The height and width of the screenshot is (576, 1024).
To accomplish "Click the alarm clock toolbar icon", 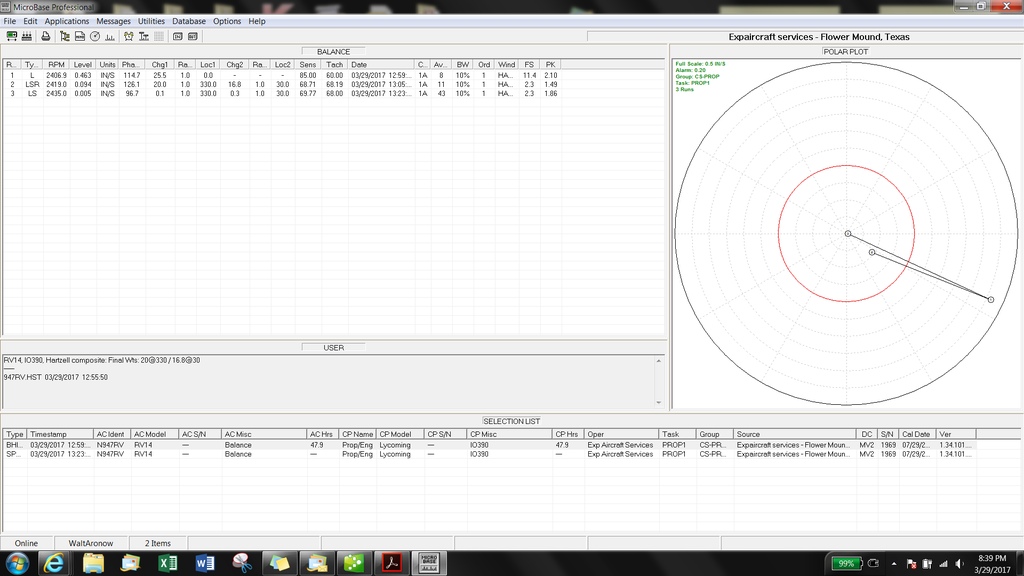I will point(129,36).
